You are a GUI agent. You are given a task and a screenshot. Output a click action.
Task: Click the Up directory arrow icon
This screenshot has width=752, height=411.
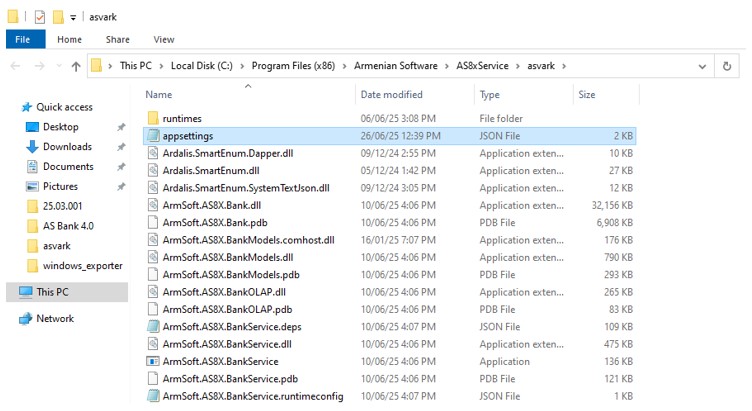[x=76, y=66]
